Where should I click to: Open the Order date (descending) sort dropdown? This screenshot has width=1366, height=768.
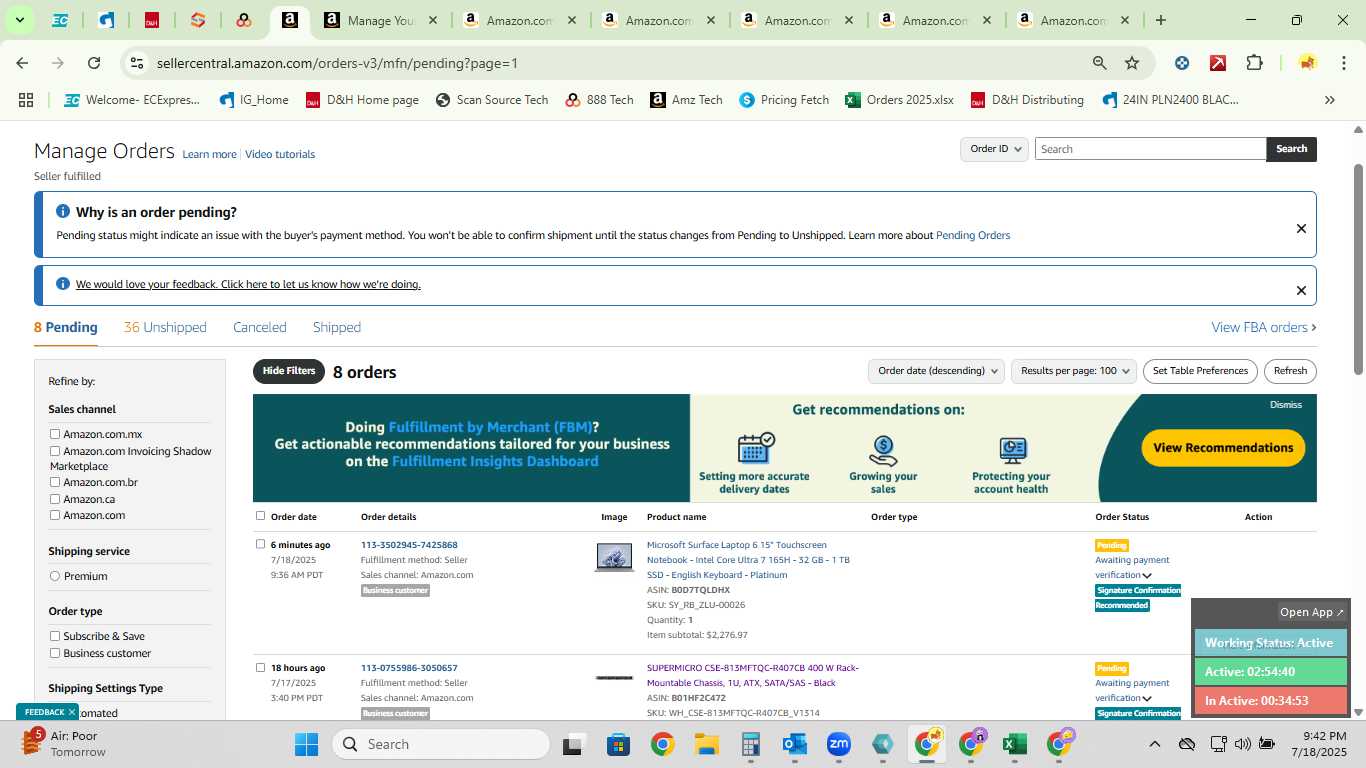click(936, 371)
